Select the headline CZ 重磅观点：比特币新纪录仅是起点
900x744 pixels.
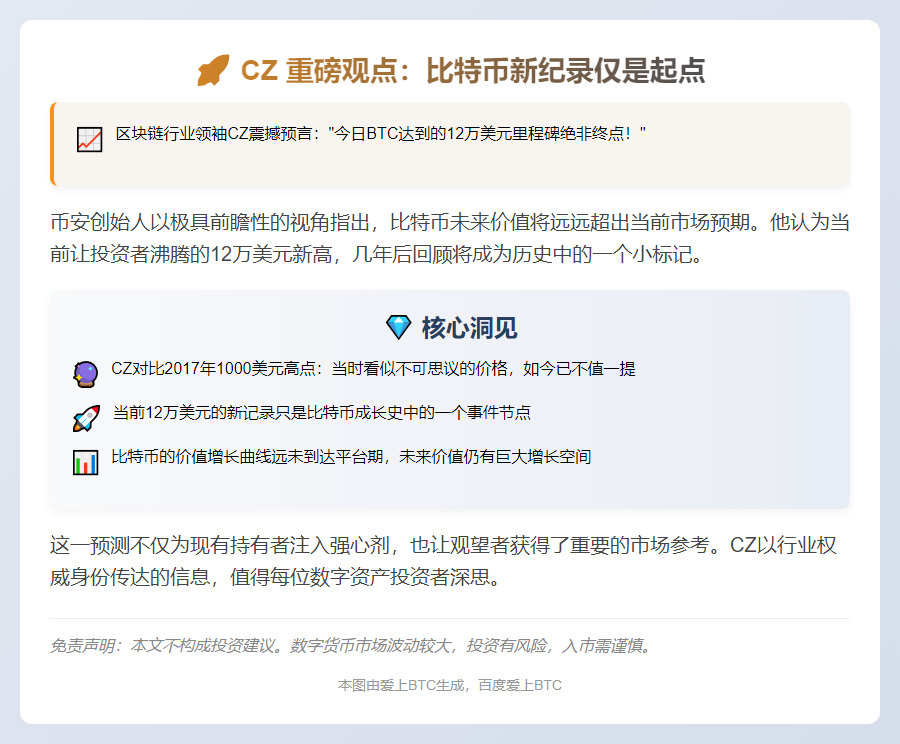click(473, 71)
